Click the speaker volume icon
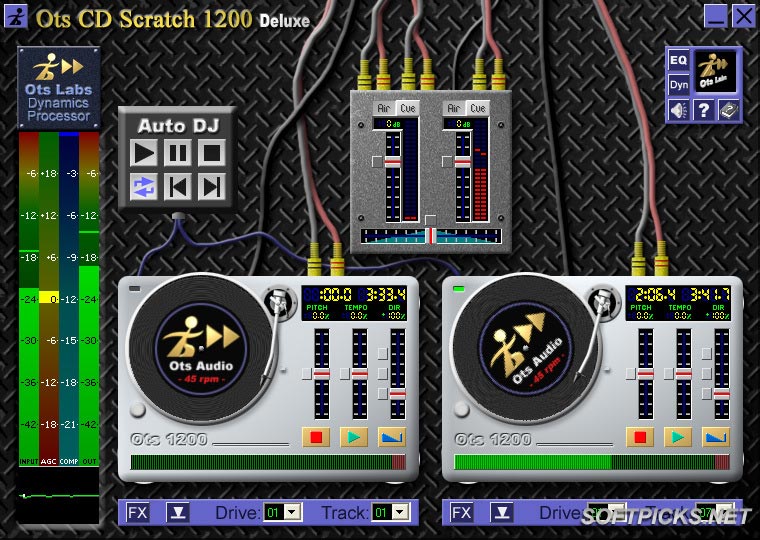This screenshot has width=760, height=540. click(x=679, y=110)
